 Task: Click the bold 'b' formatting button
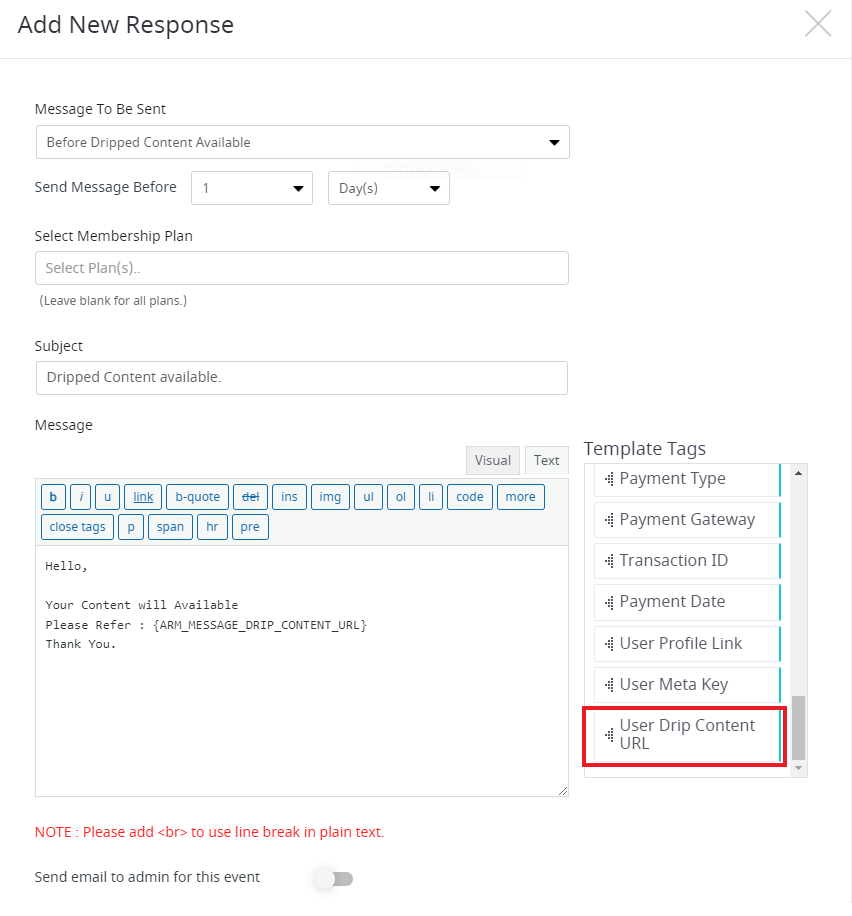(x=53, y=497)
